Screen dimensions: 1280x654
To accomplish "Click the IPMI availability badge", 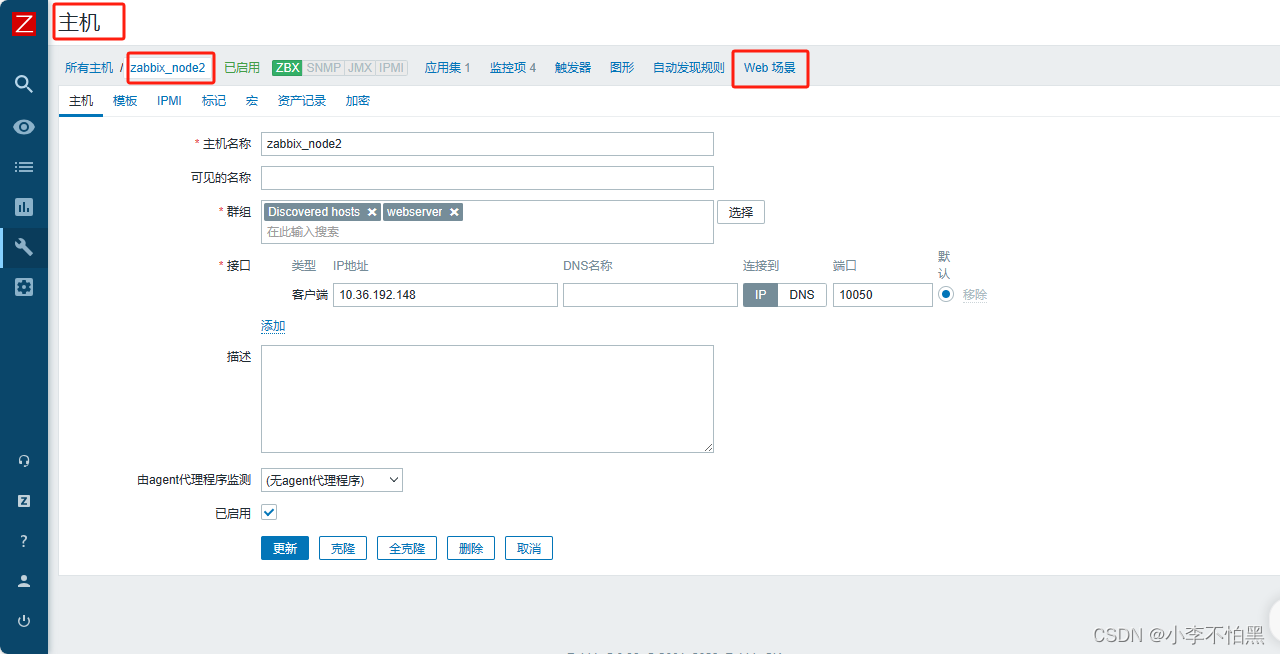I will [392, 68].
